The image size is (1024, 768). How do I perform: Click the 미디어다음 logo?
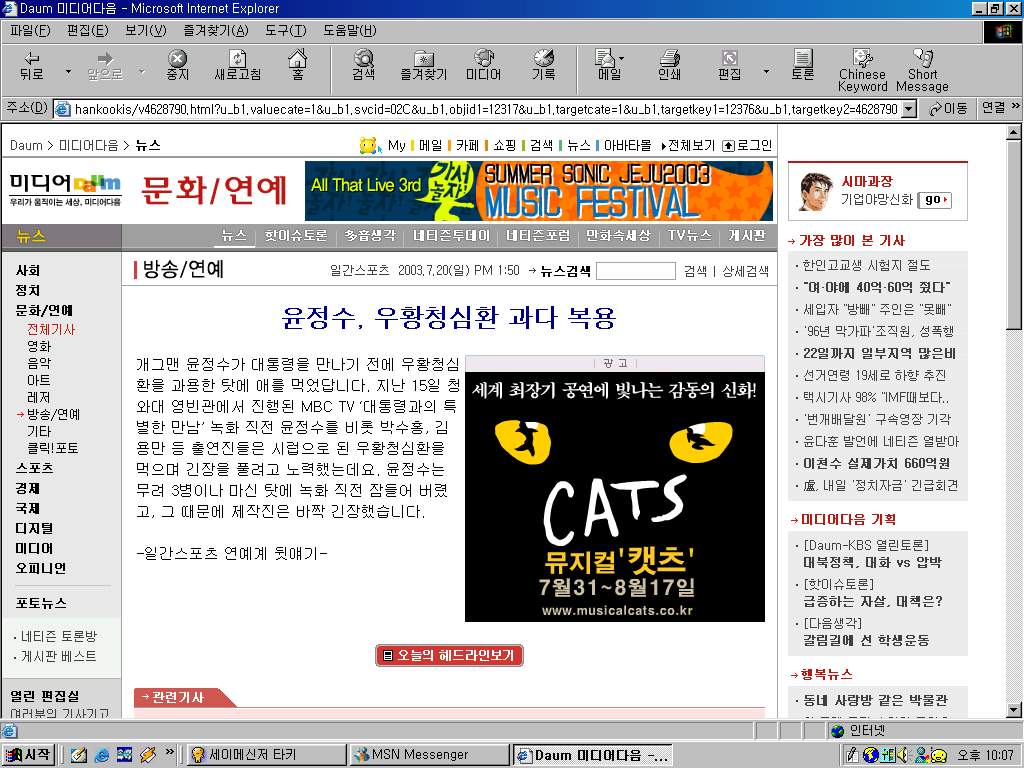click(x=65, y=188)
